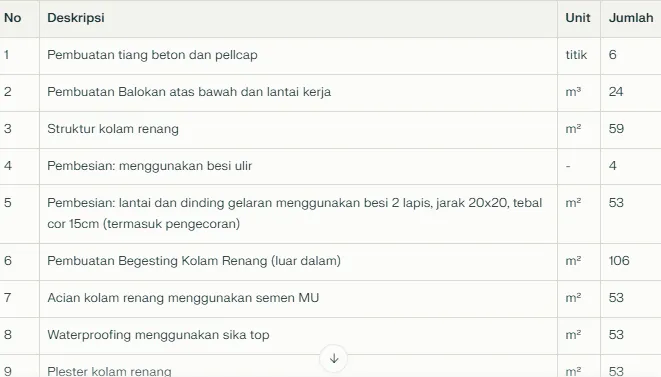
Task: Click the 'titik' unit cell
Action: click(x=576, y=55)
